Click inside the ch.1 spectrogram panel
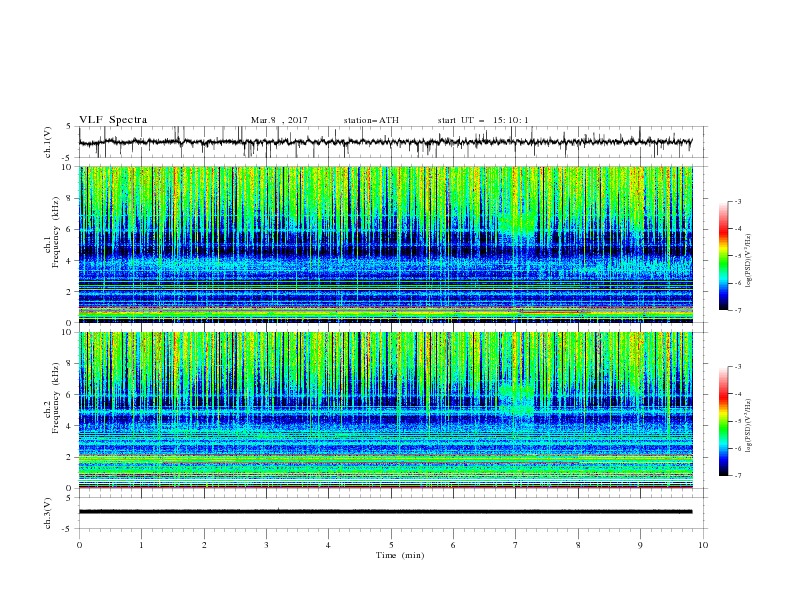Screen dimensions: 792x612 (x=386, y=244)
